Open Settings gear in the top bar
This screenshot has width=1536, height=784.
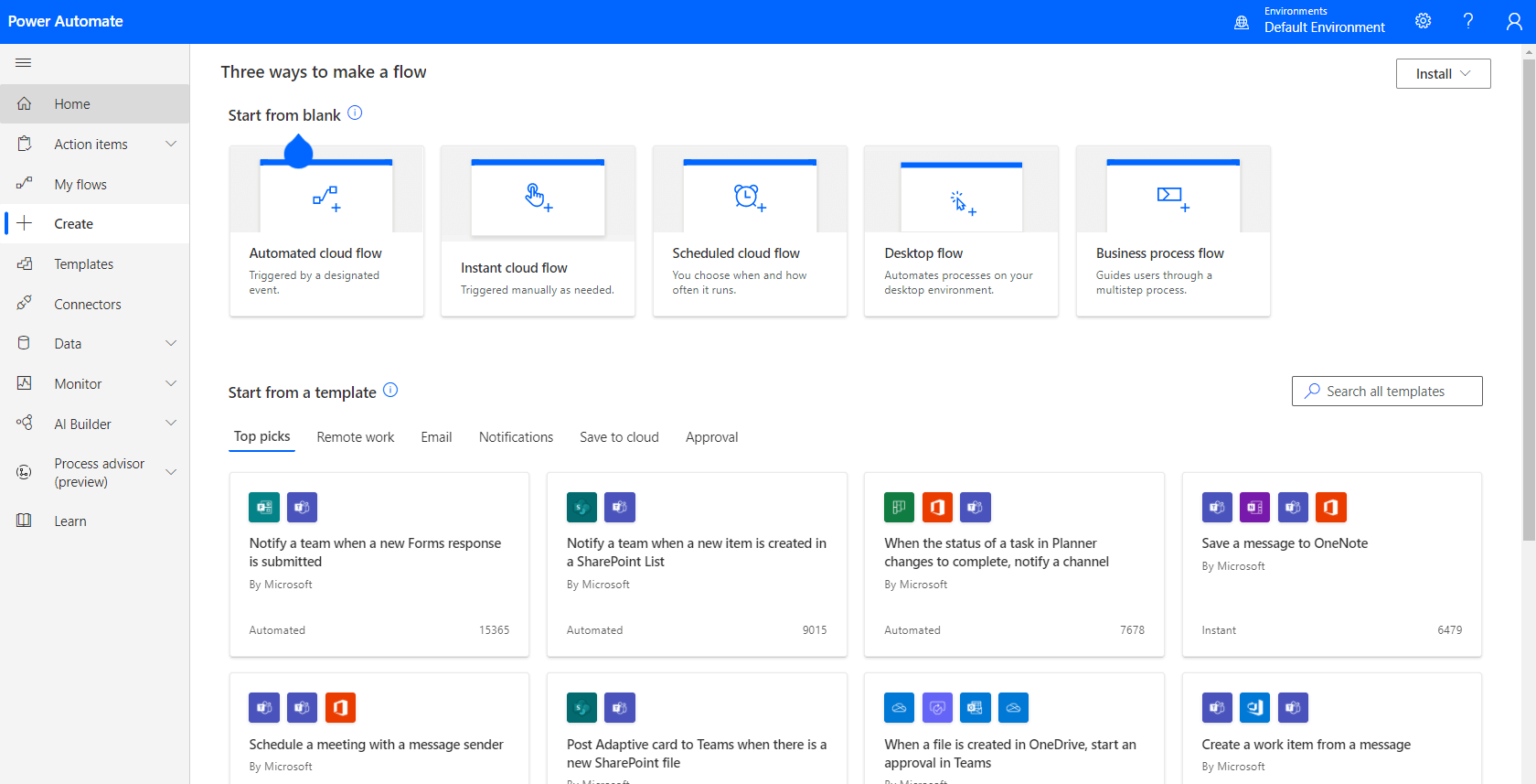tap(1423, 21)
